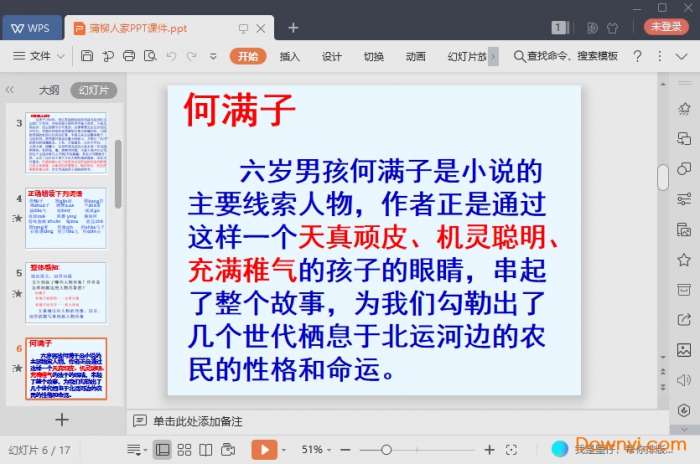The width and height of the screenshot is (700, 464).
Task: Decrease zoom with minus button
Action: pyautogui.click(x=345, y=450)
